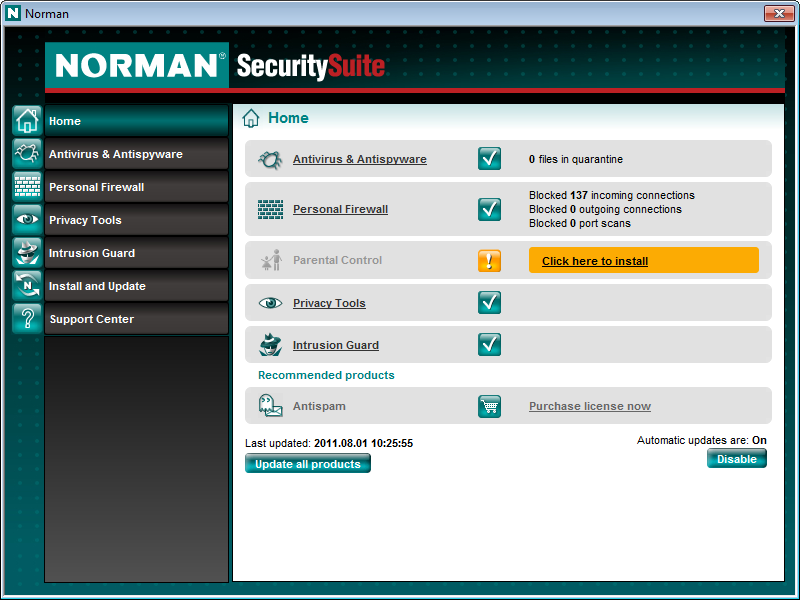Click the Personal Firewall brick wall sidebar icon
This screenshot has height=600, width=800.
point(26,187)
